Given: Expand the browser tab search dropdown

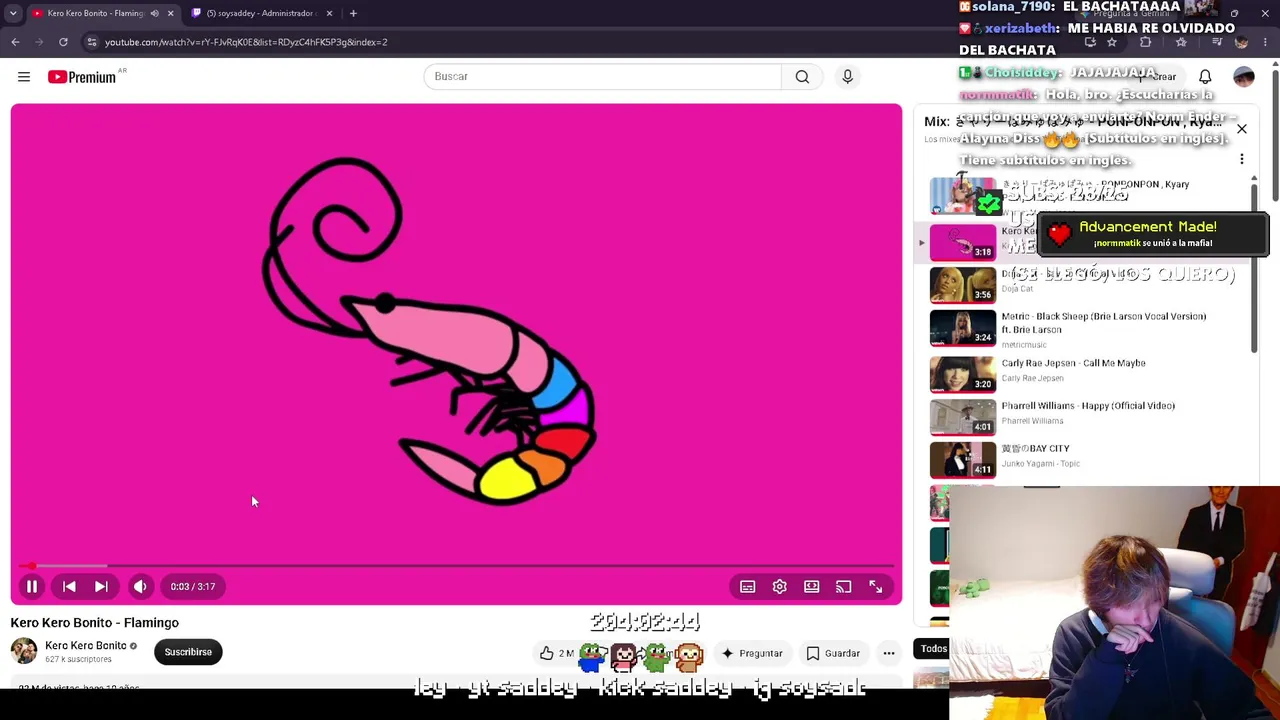Looking at the screenshot, I should click(x=13, y=13).
